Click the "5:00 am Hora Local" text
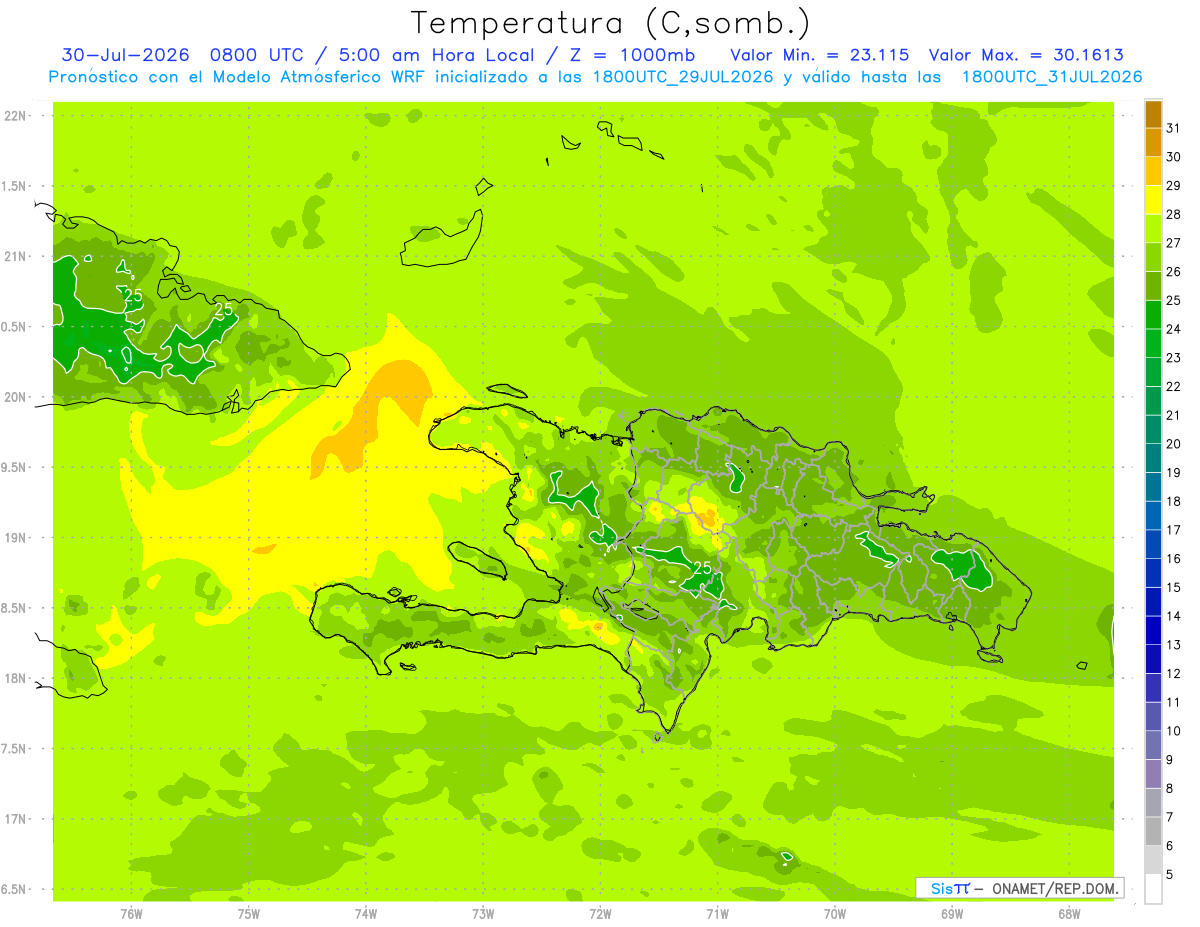This screenshot has width=1200, height=927. pyautogui.click(x=436, y=55)
